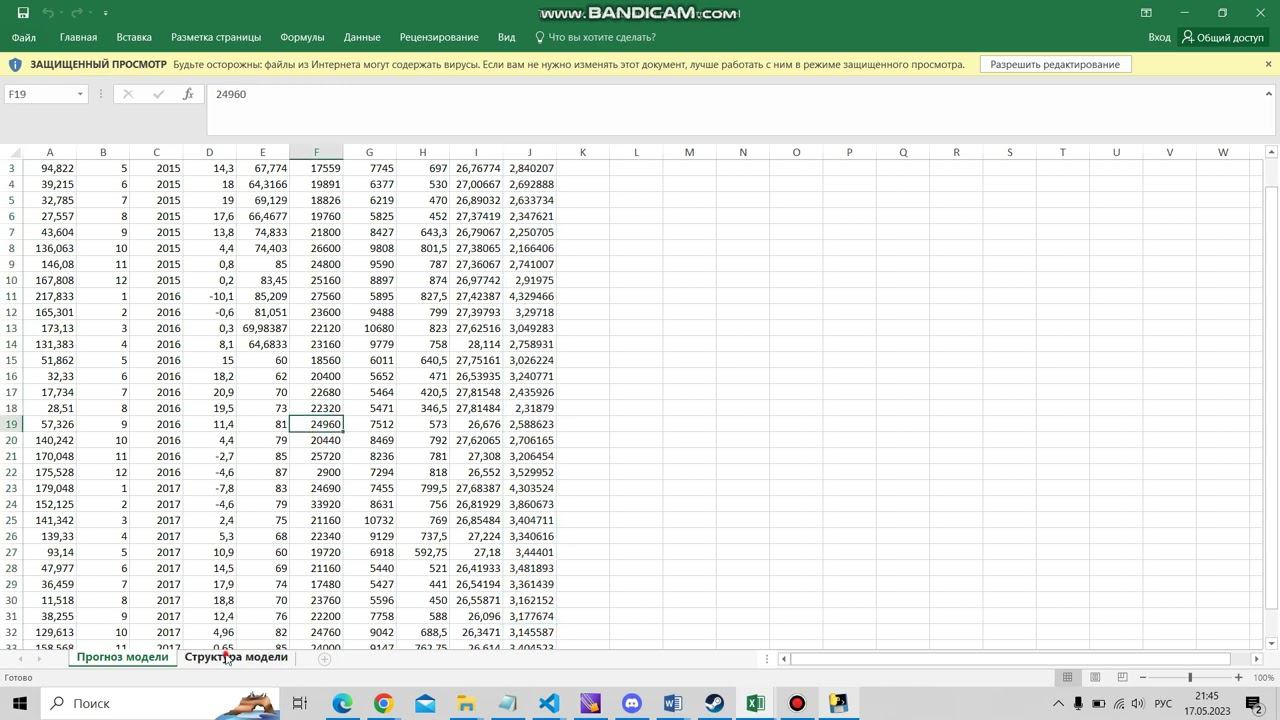
Task: Open Google Chrome from the taskbar
Action: click(x=383, y=703)
